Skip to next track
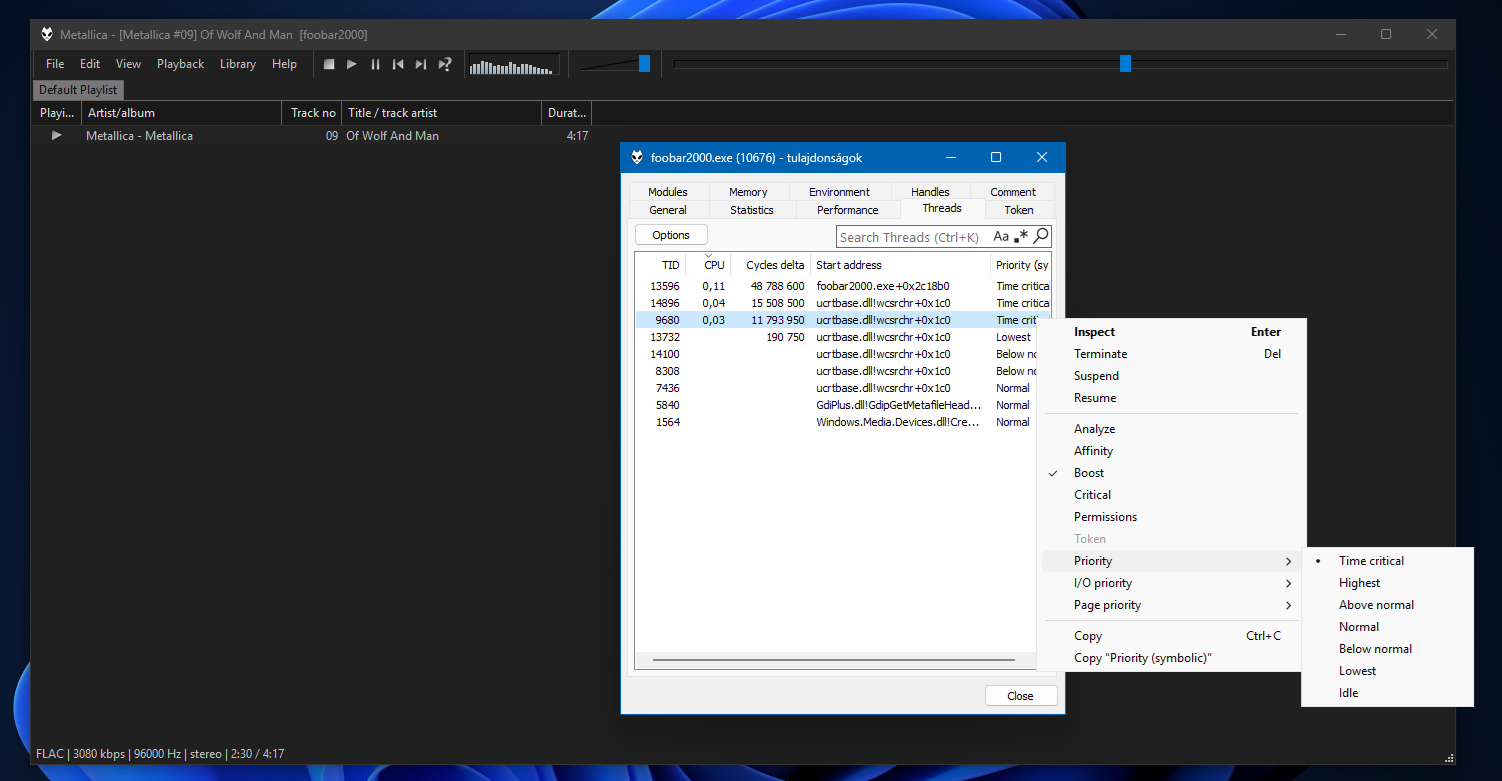 click(421, 64)
